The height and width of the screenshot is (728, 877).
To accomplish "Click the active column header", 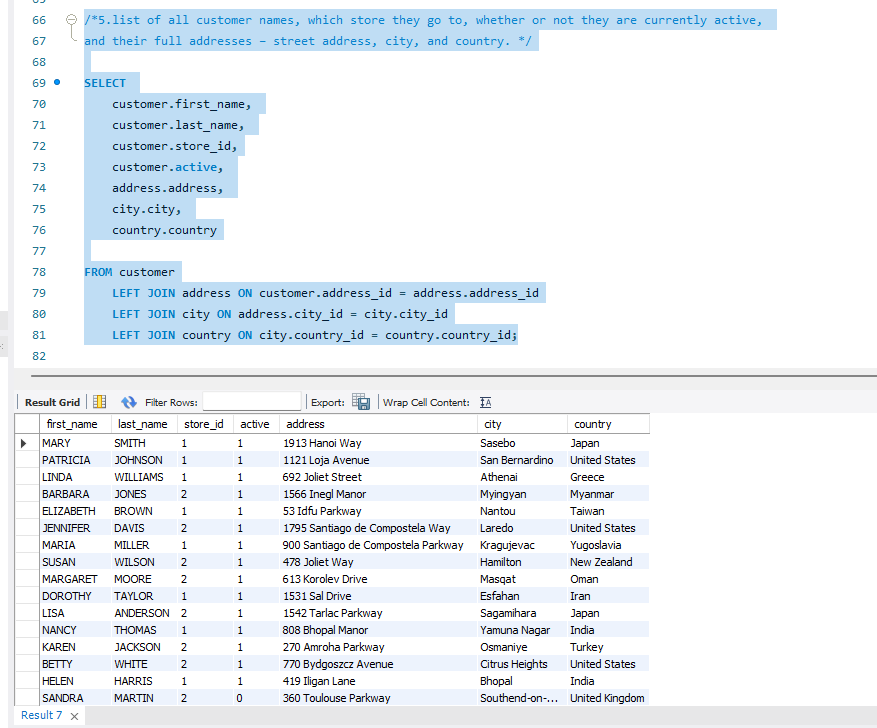I will pos(254,423).
